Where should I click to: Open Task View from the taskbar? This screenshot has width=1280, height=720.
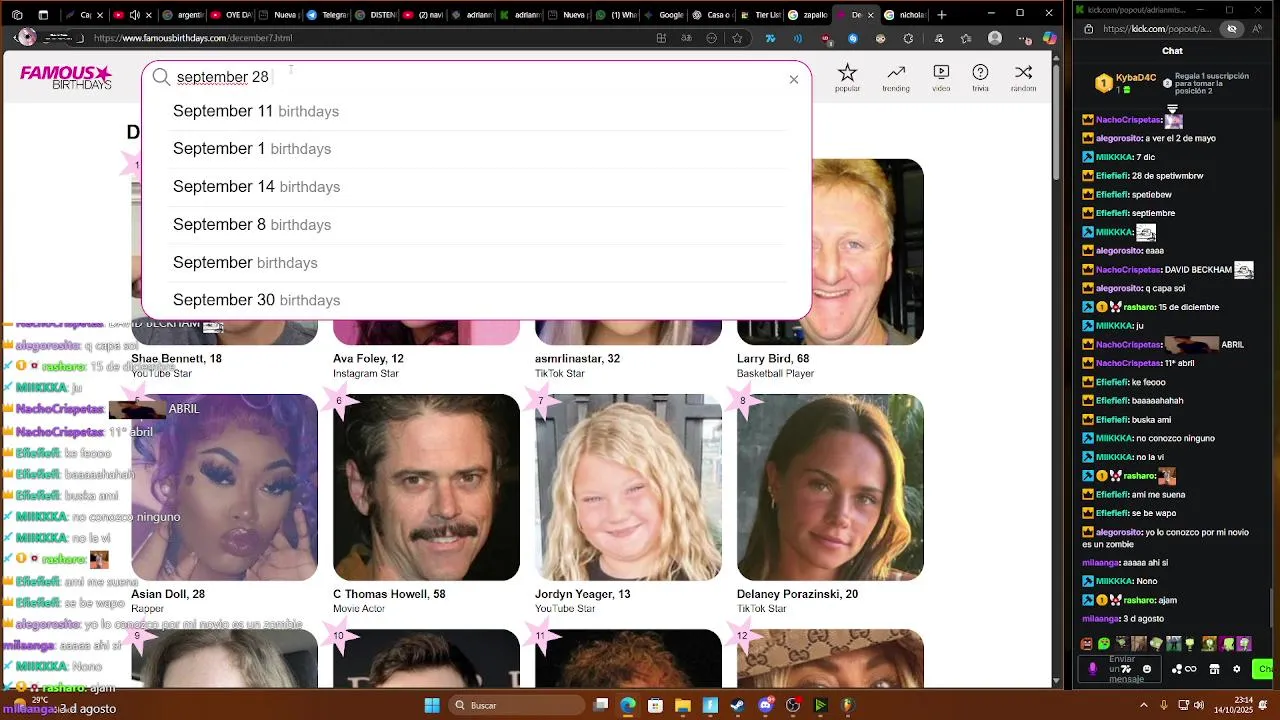[x=601, y=705]
